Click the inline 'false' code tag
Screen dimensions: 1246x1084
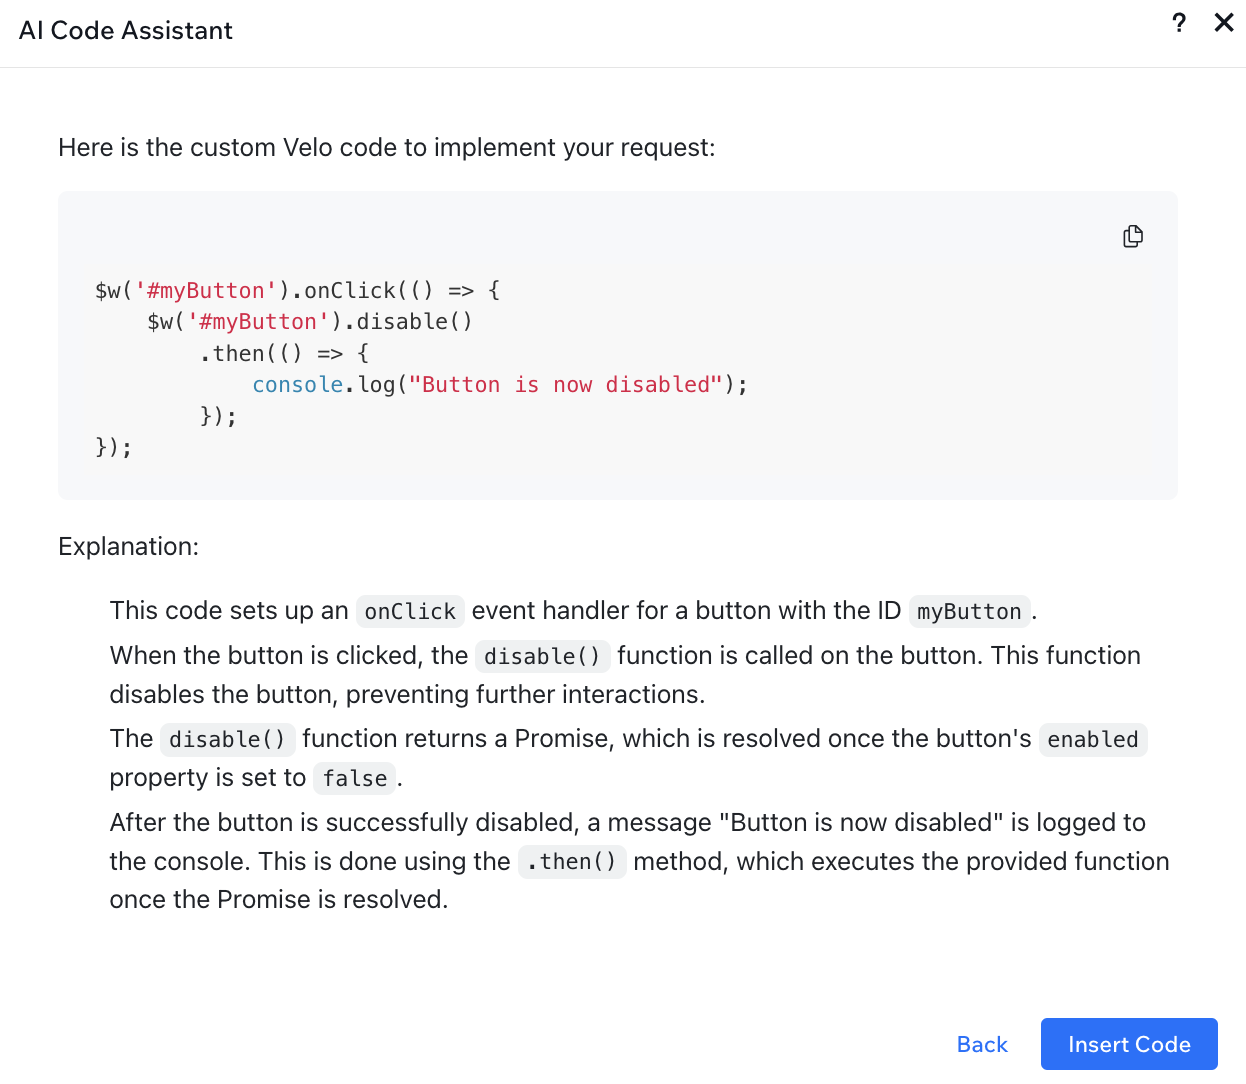[355, 778]
